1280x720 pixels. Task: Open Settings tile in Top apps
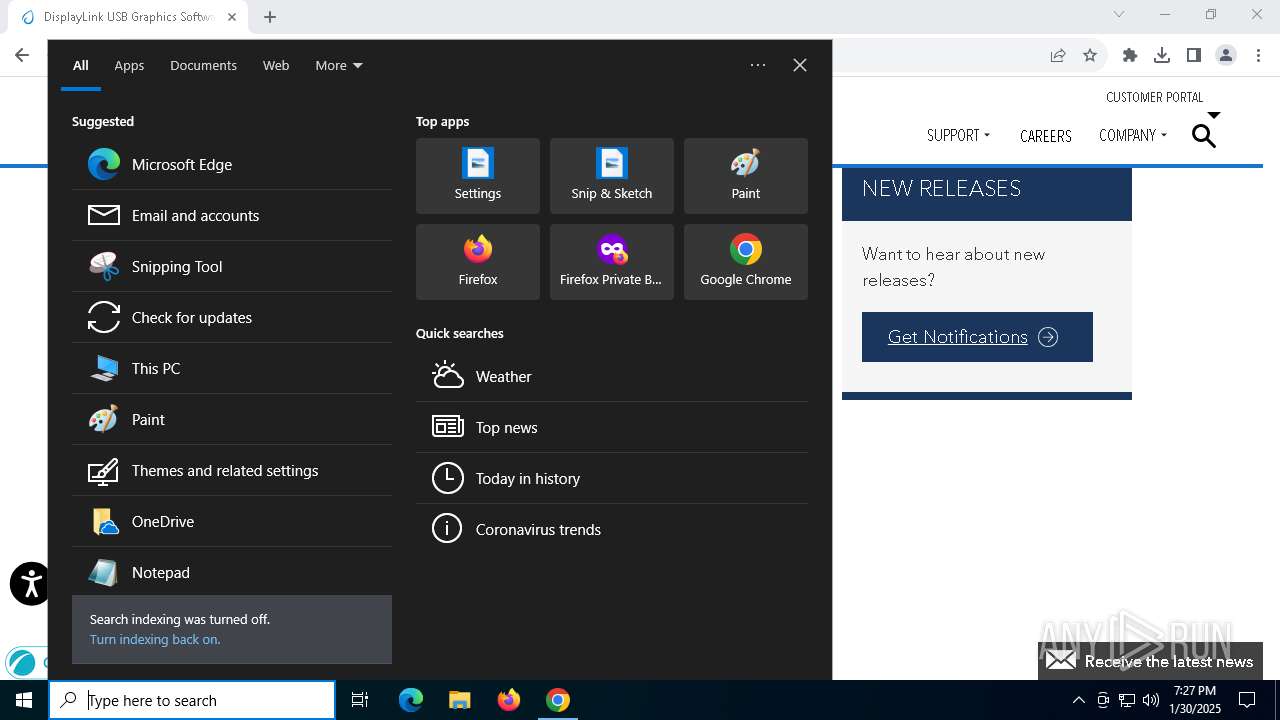click(x=478, y=176)
